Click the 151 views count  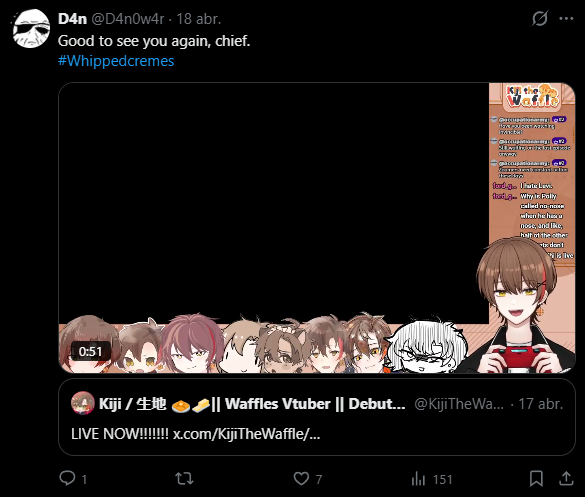coord(442,479)
